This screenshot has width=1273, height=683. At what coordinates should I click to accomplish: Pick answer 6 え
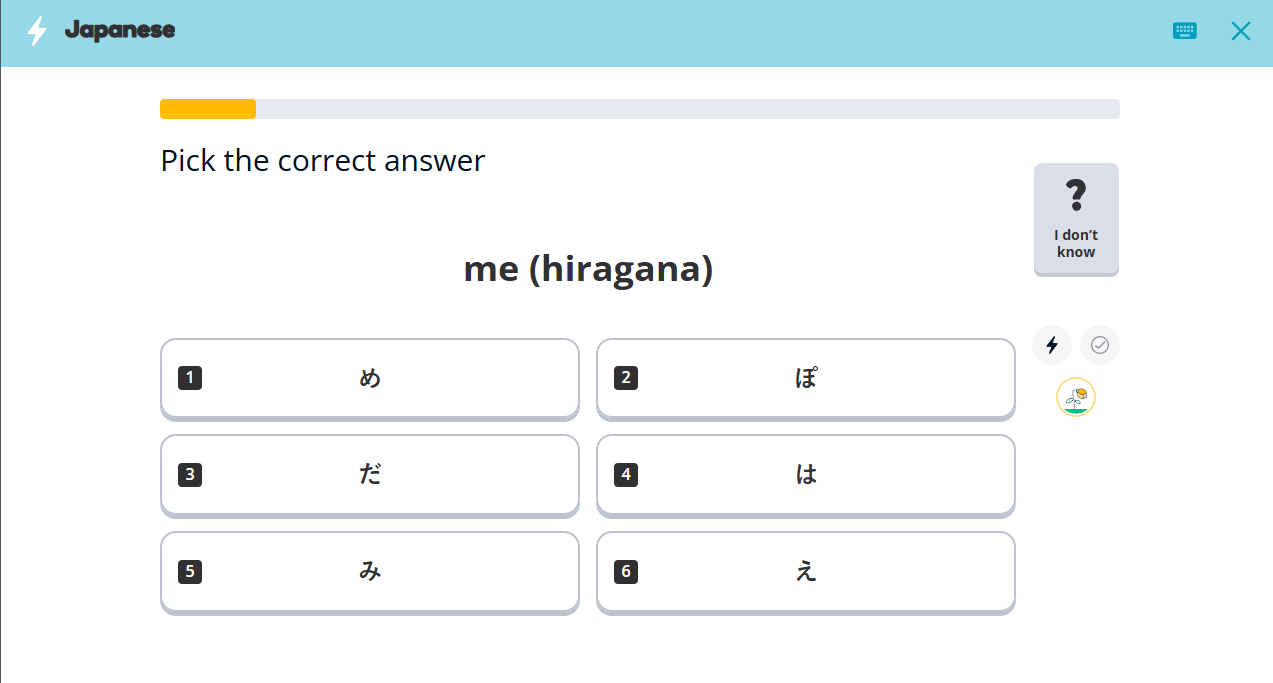click(x=806, y=571)
